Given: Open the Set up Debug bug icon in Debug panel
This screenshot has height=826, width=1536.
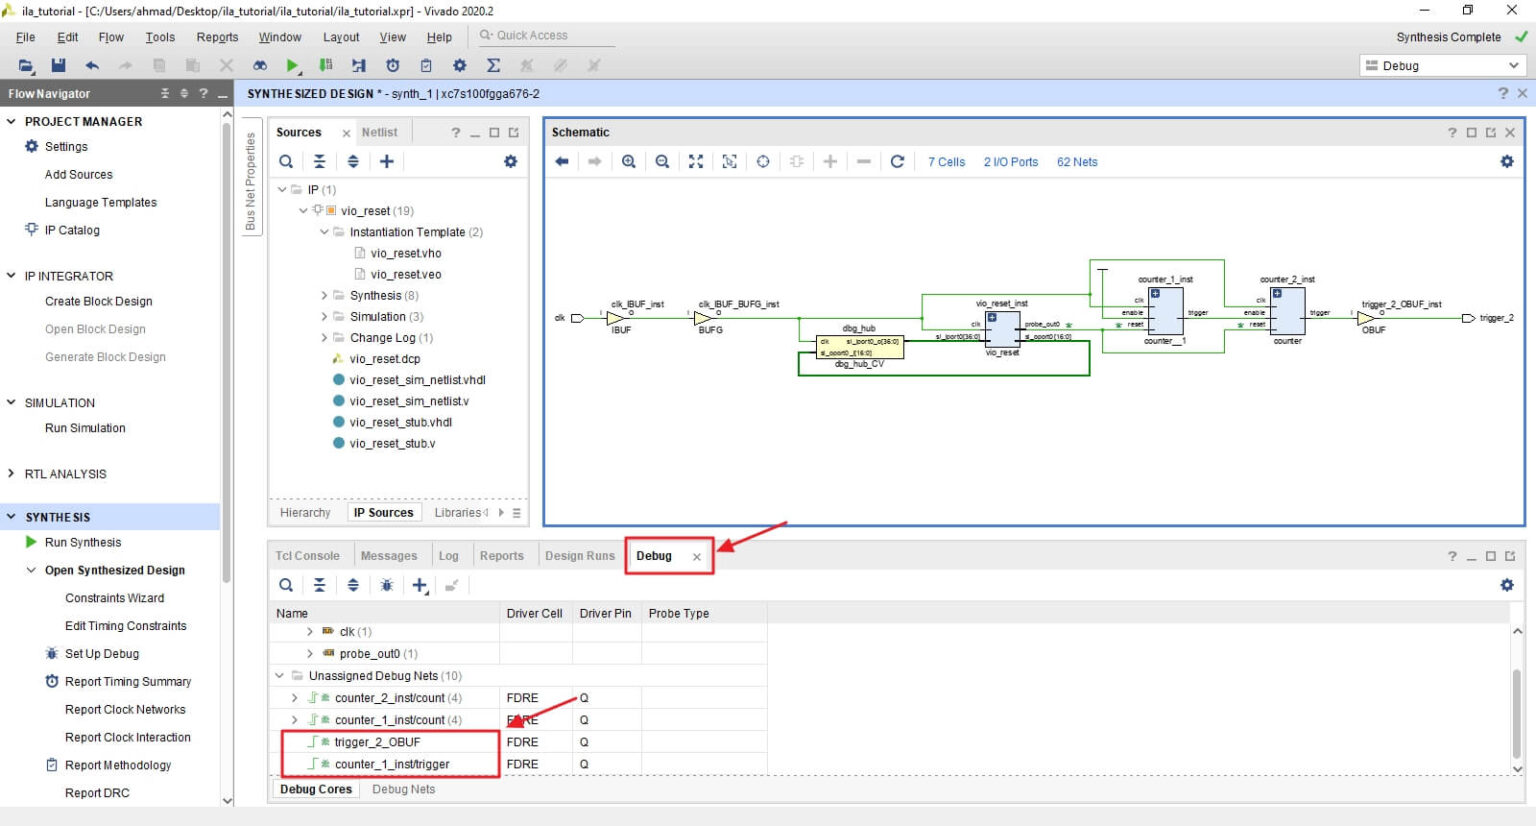Looking at the screenshot, I should click(x=386, y=585).
